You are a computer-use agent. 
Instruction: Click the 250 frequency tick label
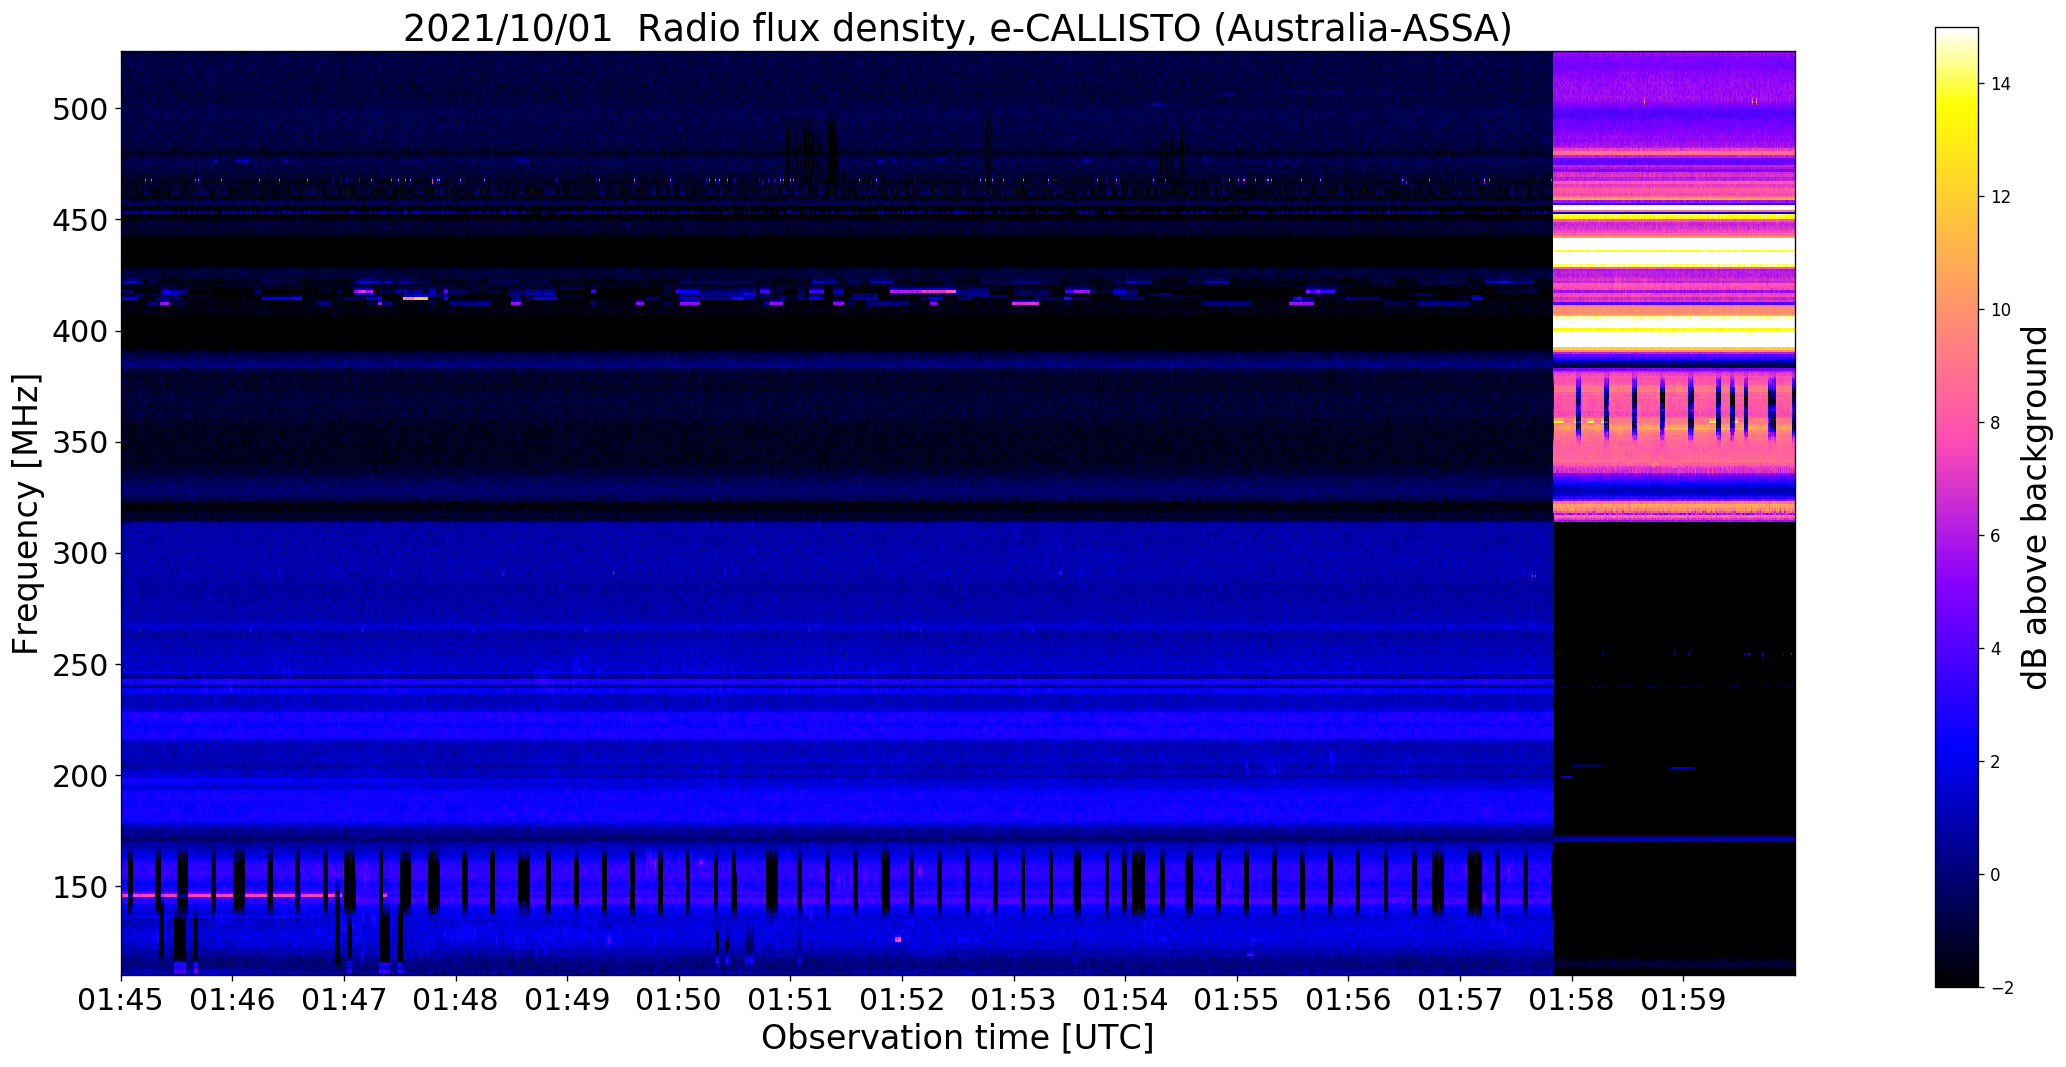pyautogui.click(x=78, y=664)
